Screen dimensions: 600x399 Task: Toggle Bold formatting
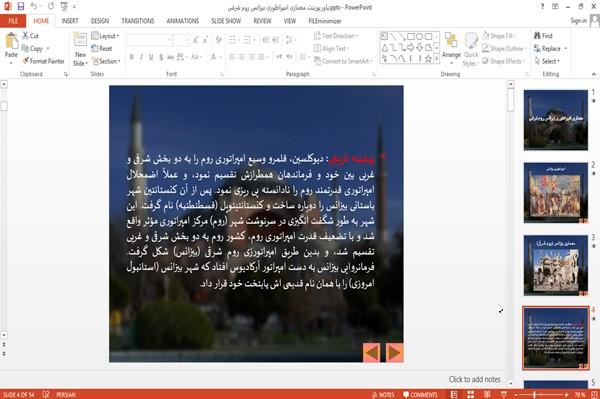[131, 57]
